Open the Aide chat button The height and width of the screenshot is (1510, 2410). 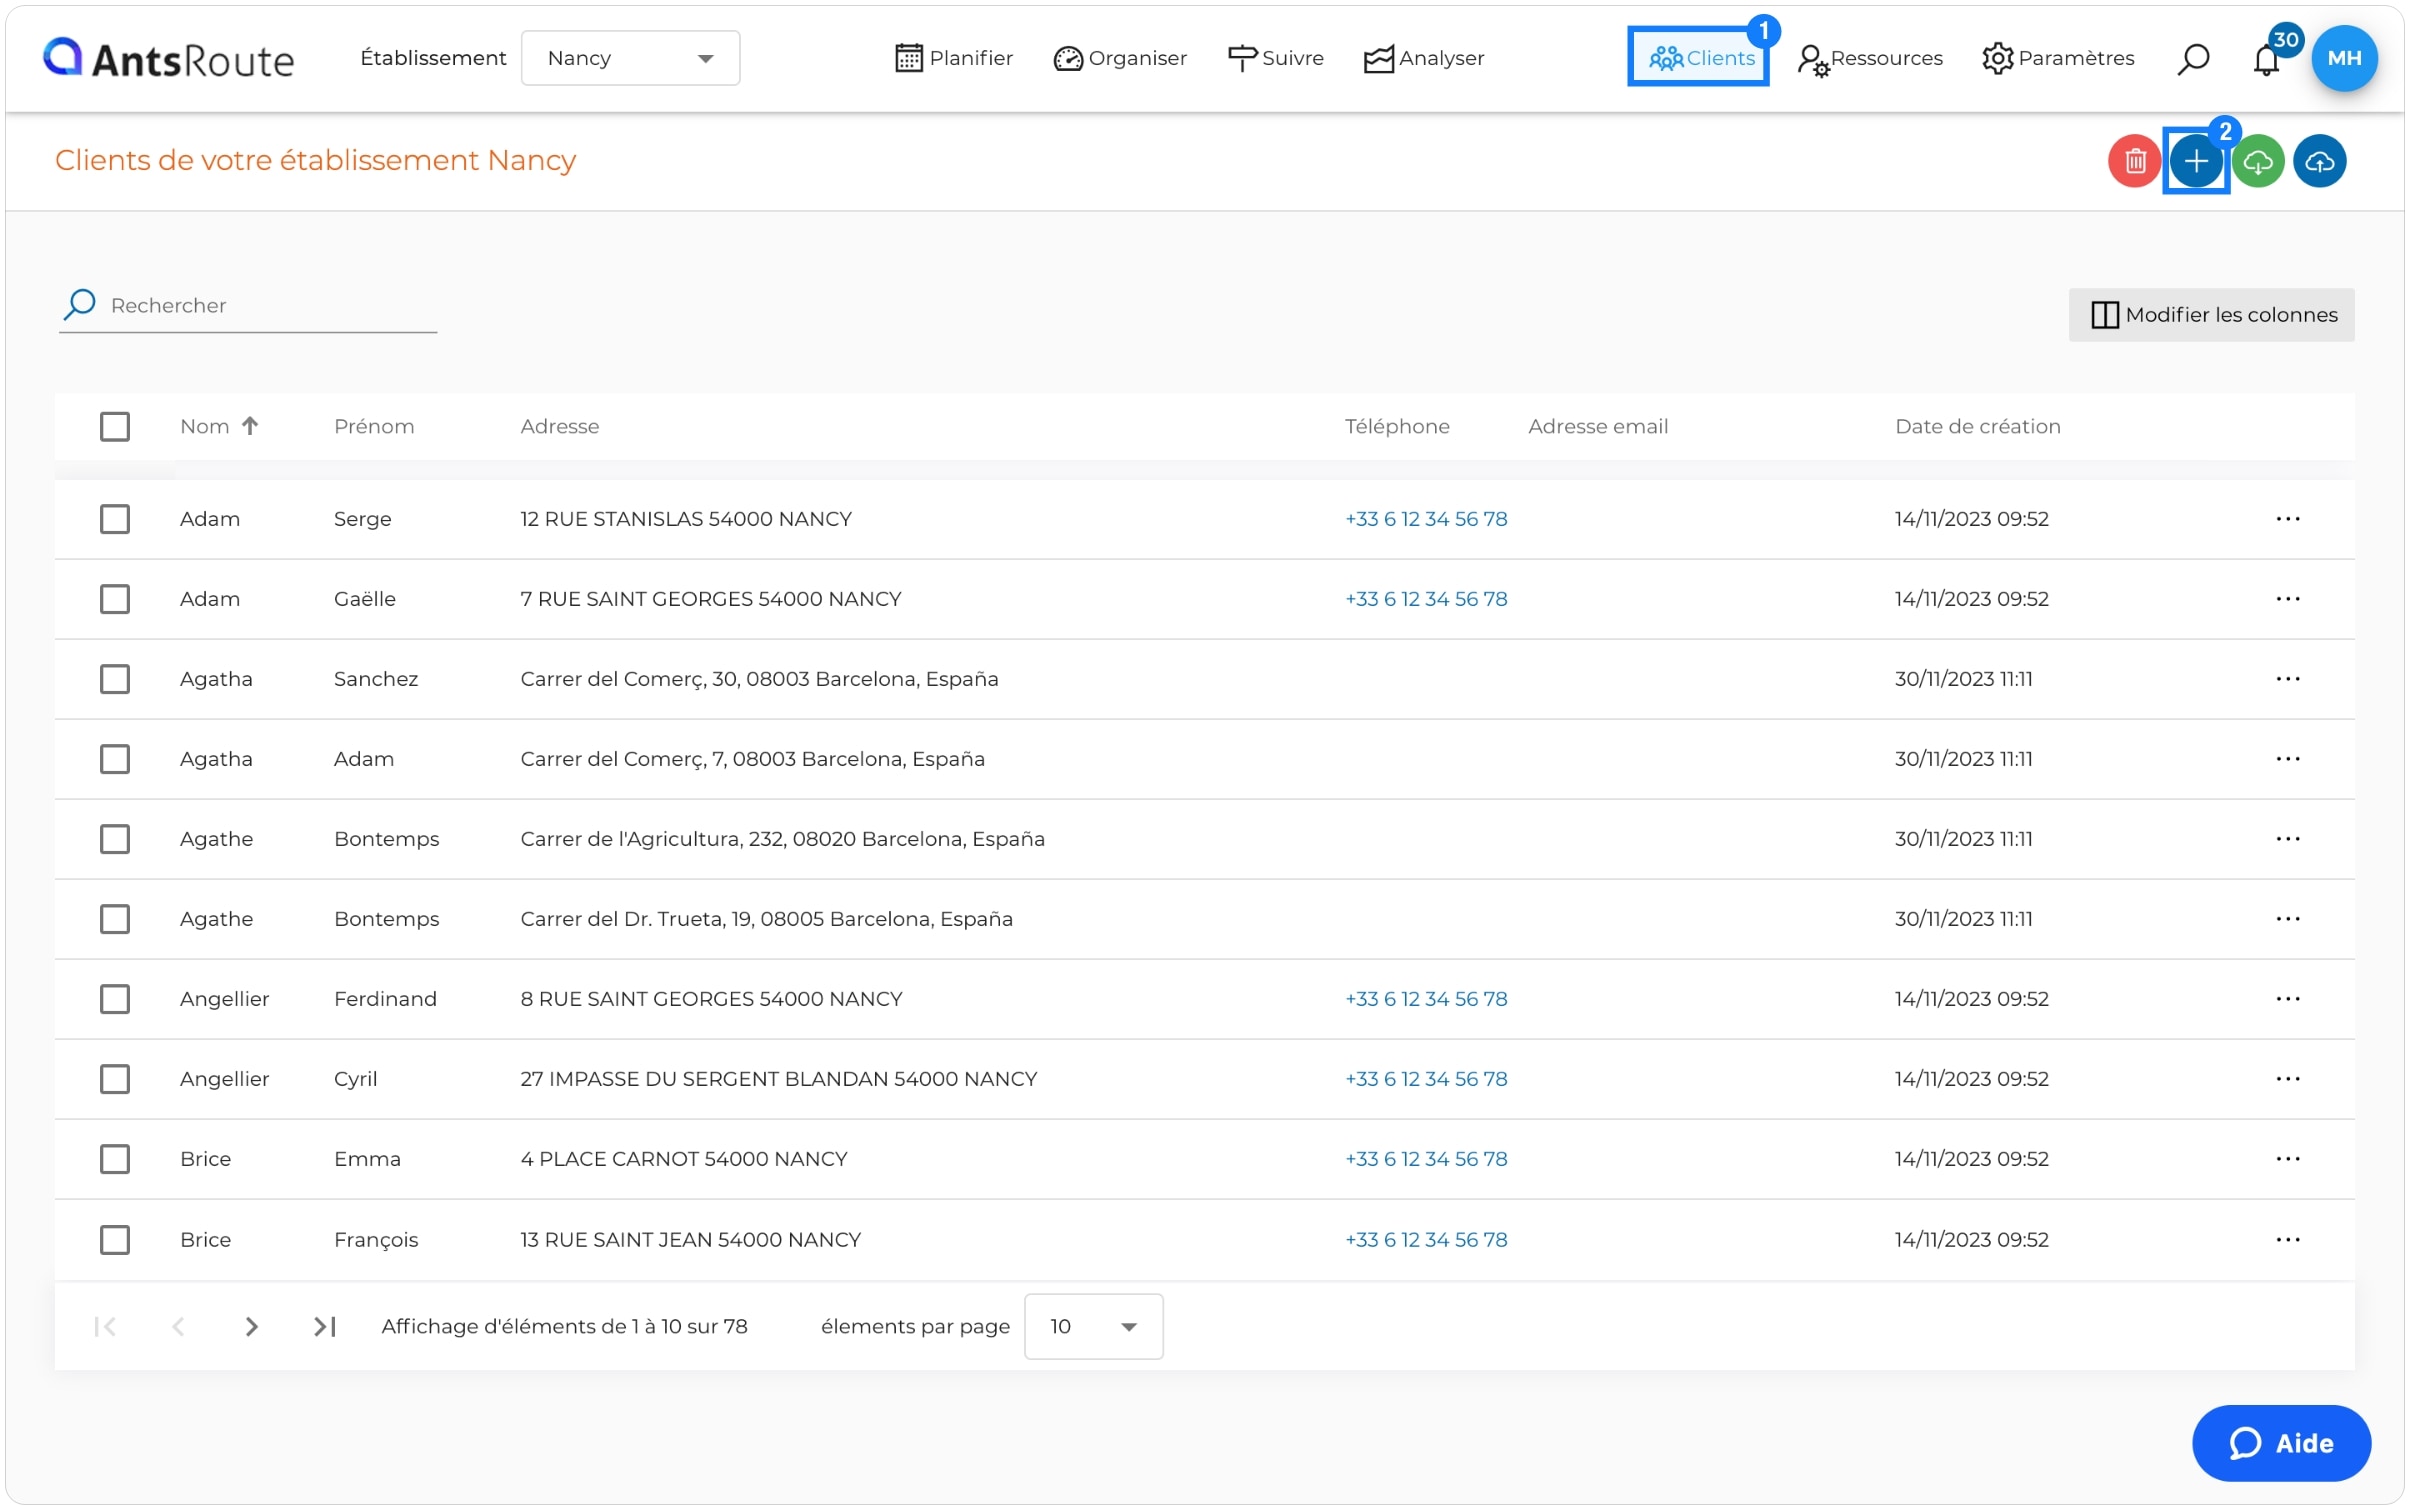click(2281, 1443)
